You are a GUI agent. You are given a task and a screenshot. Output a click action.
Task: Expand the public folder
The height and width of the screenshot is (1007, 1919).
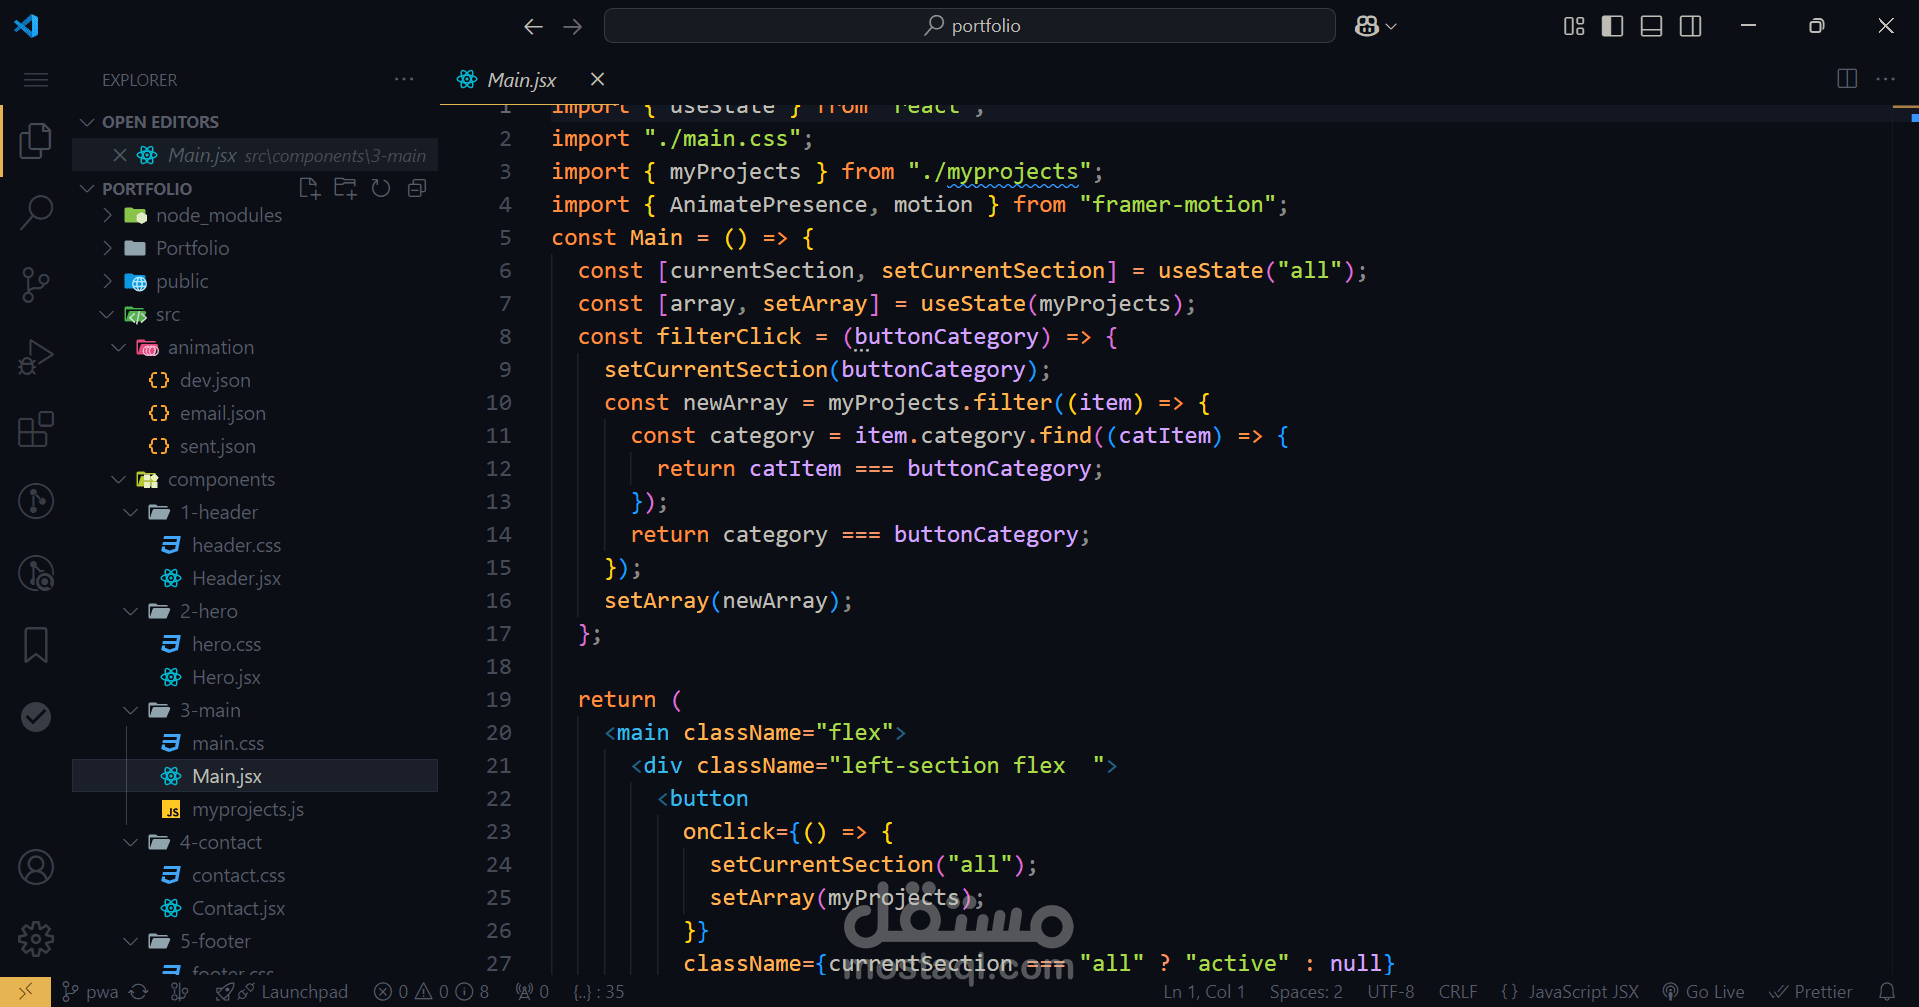pyautogui.click(x=107, y=281)
